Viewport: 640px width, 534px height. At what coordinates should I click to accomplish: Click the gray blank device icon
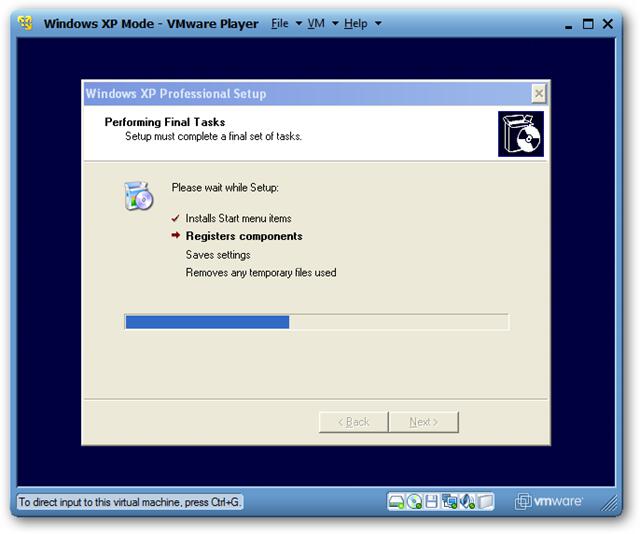point(485,502)
